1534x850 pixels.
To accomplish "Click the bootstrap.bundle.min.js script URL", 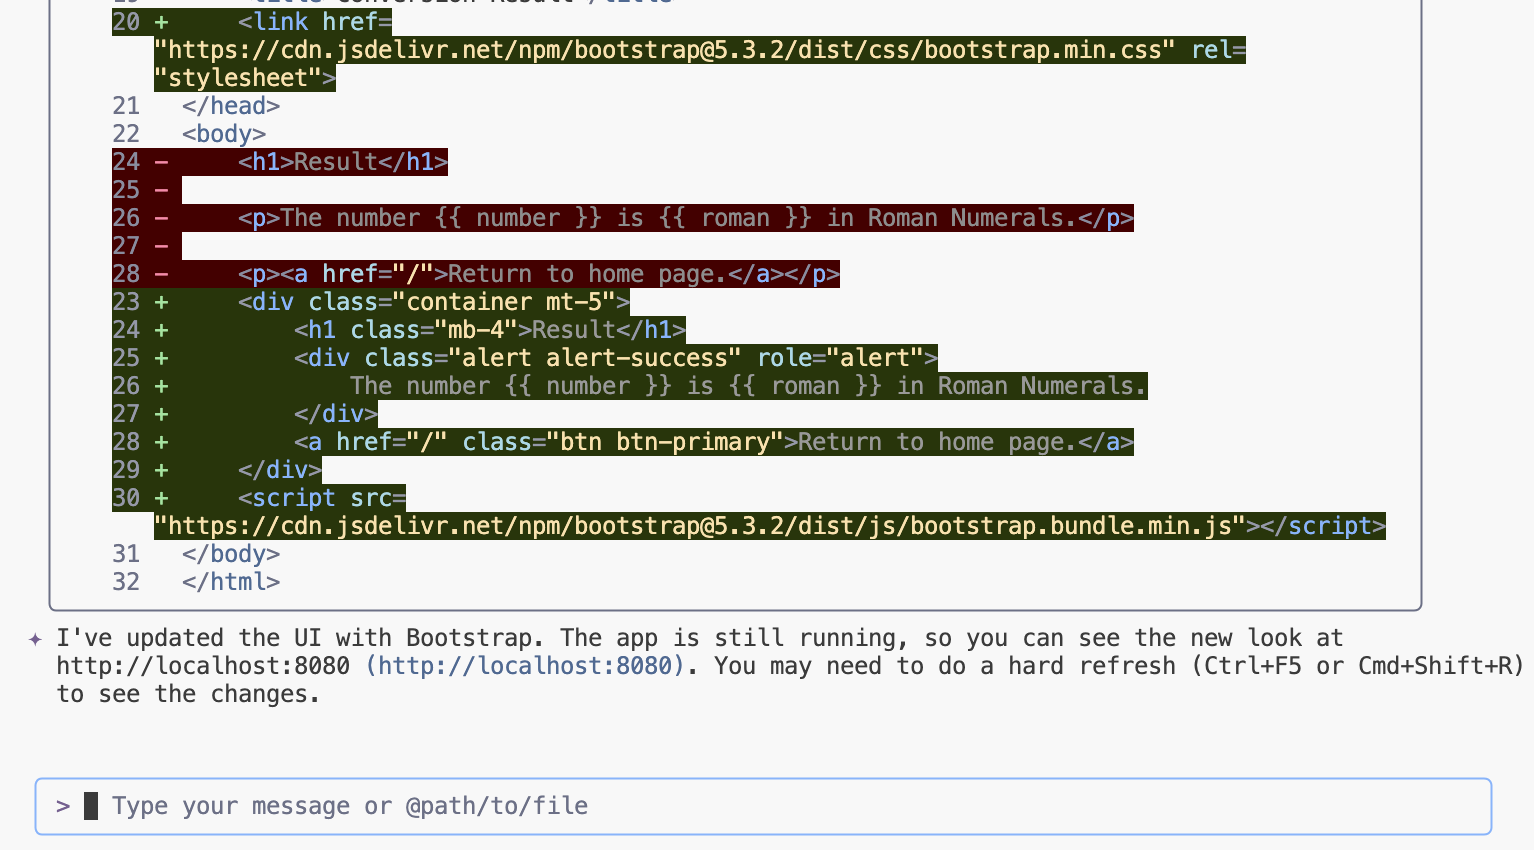I will click(x=700, y=526).
